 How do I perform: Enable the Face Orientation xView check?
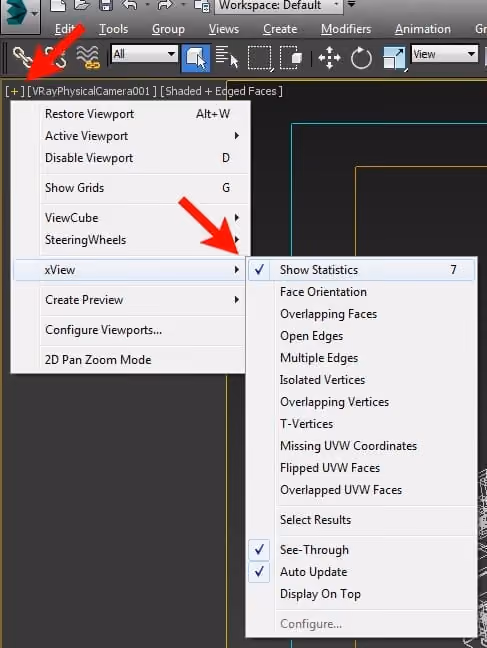(361, 292)
